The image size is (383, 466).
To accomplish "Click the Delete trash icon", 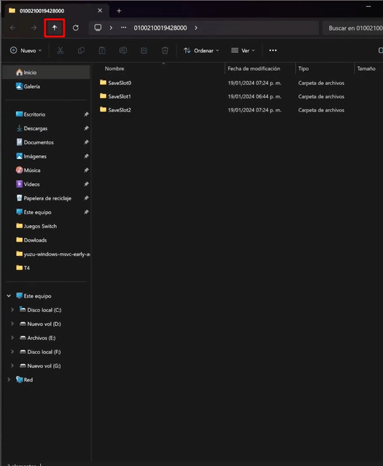I will coord(165,51).
